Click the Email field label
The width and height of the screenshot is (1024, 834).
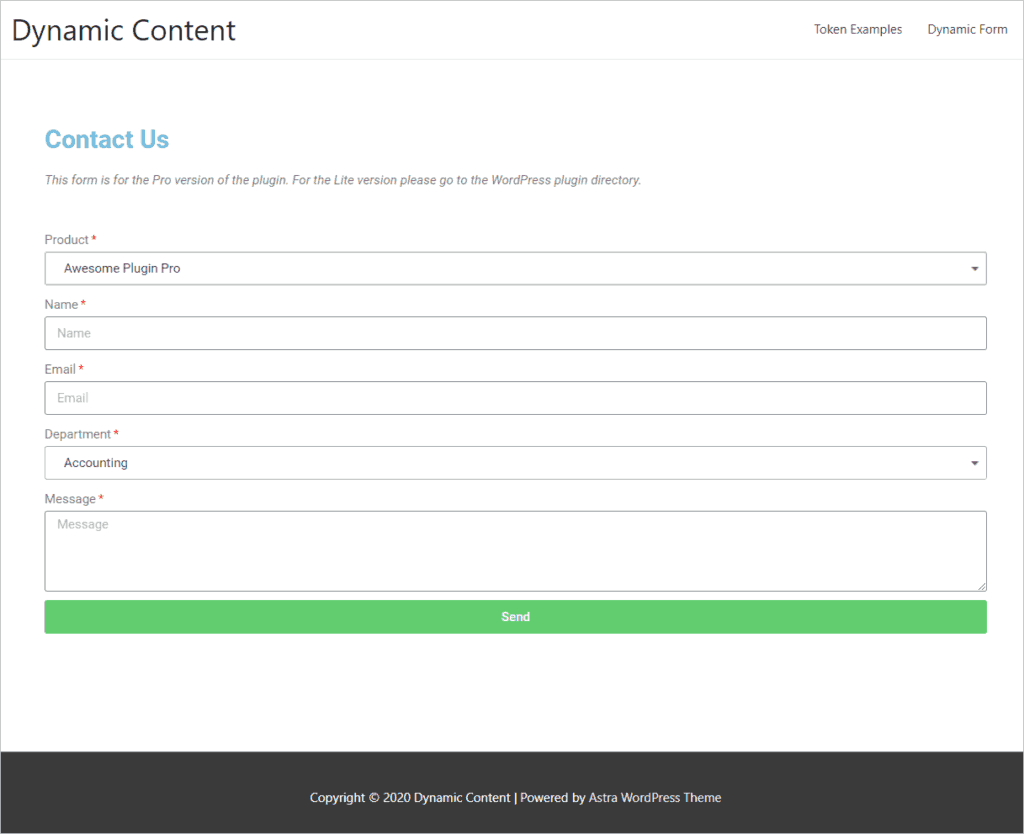60,370
